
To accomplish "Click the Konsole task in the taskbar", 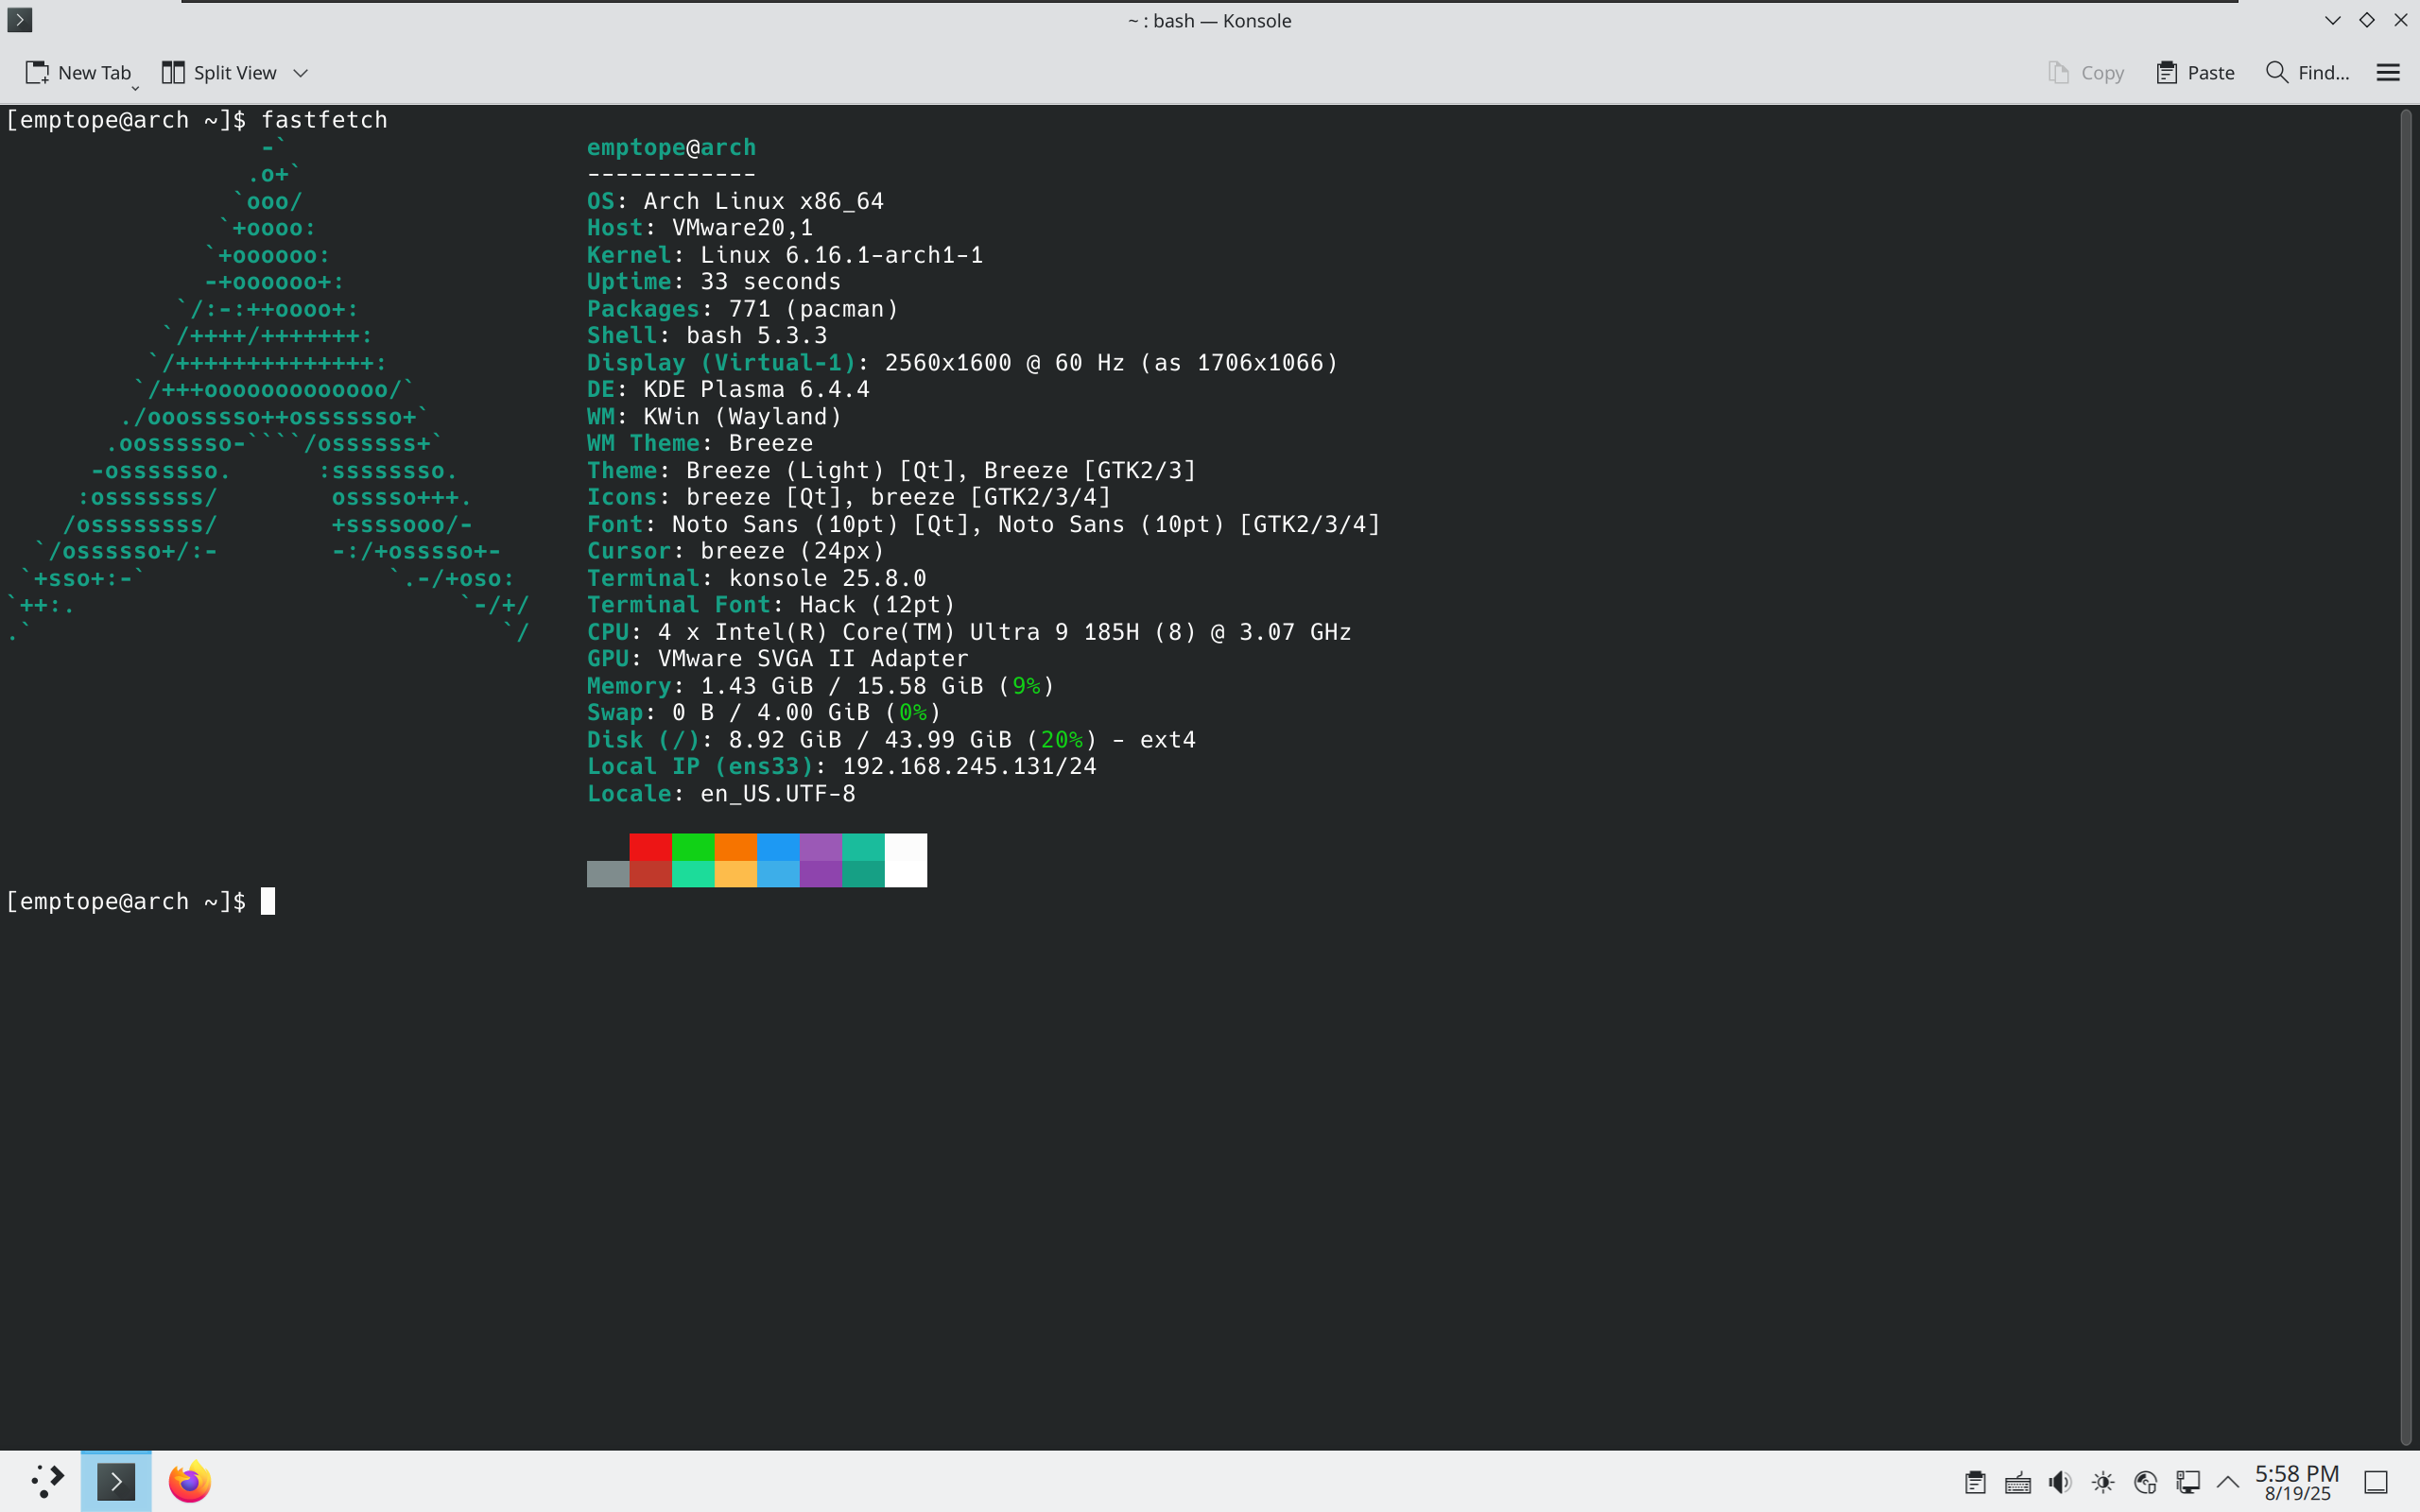I will [x=116, y=1481].
